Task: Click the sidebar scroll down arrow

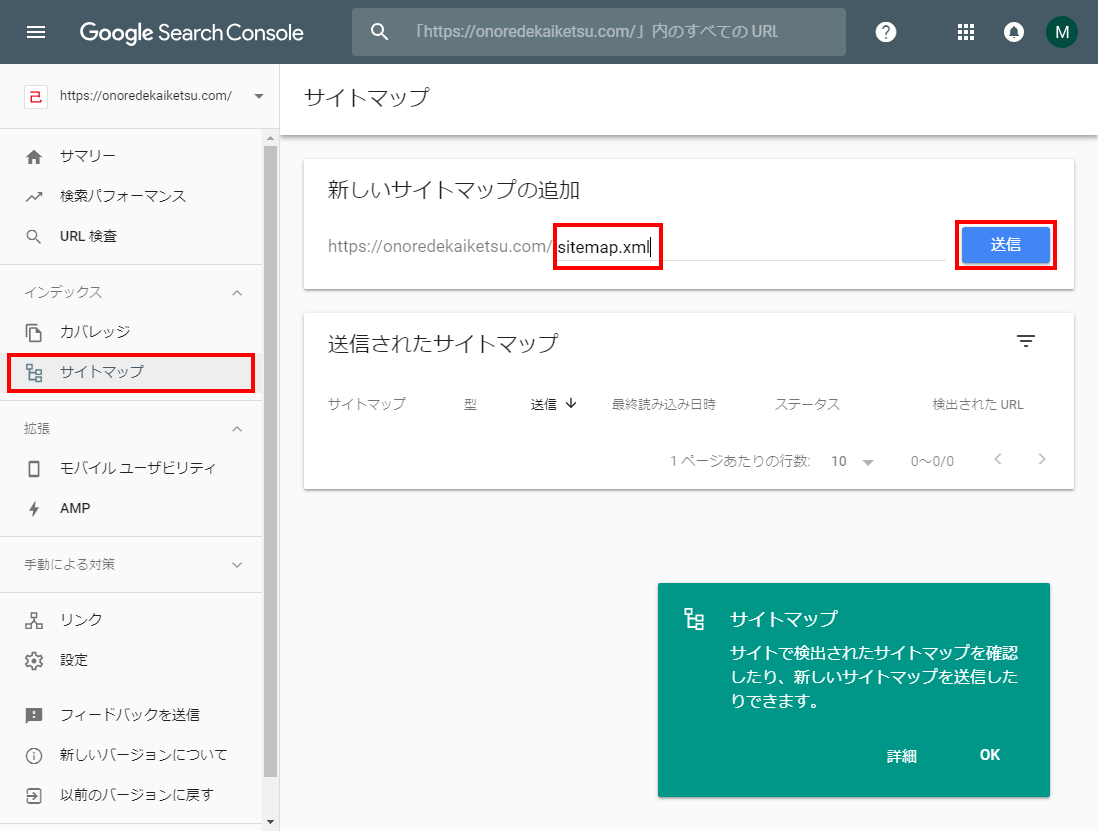Action: point(270,823)
